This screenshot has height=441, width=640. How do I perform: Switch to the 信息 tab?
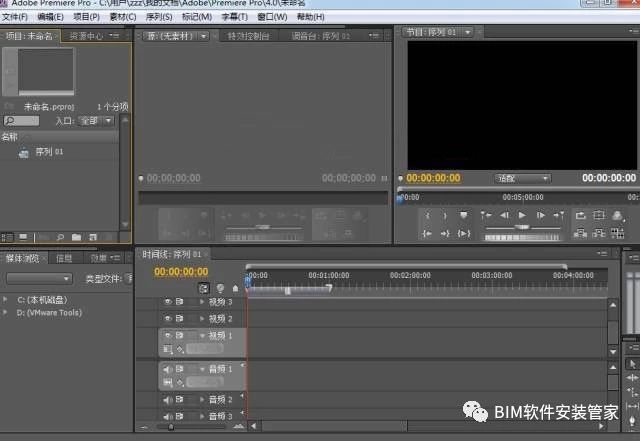(64, 258)
